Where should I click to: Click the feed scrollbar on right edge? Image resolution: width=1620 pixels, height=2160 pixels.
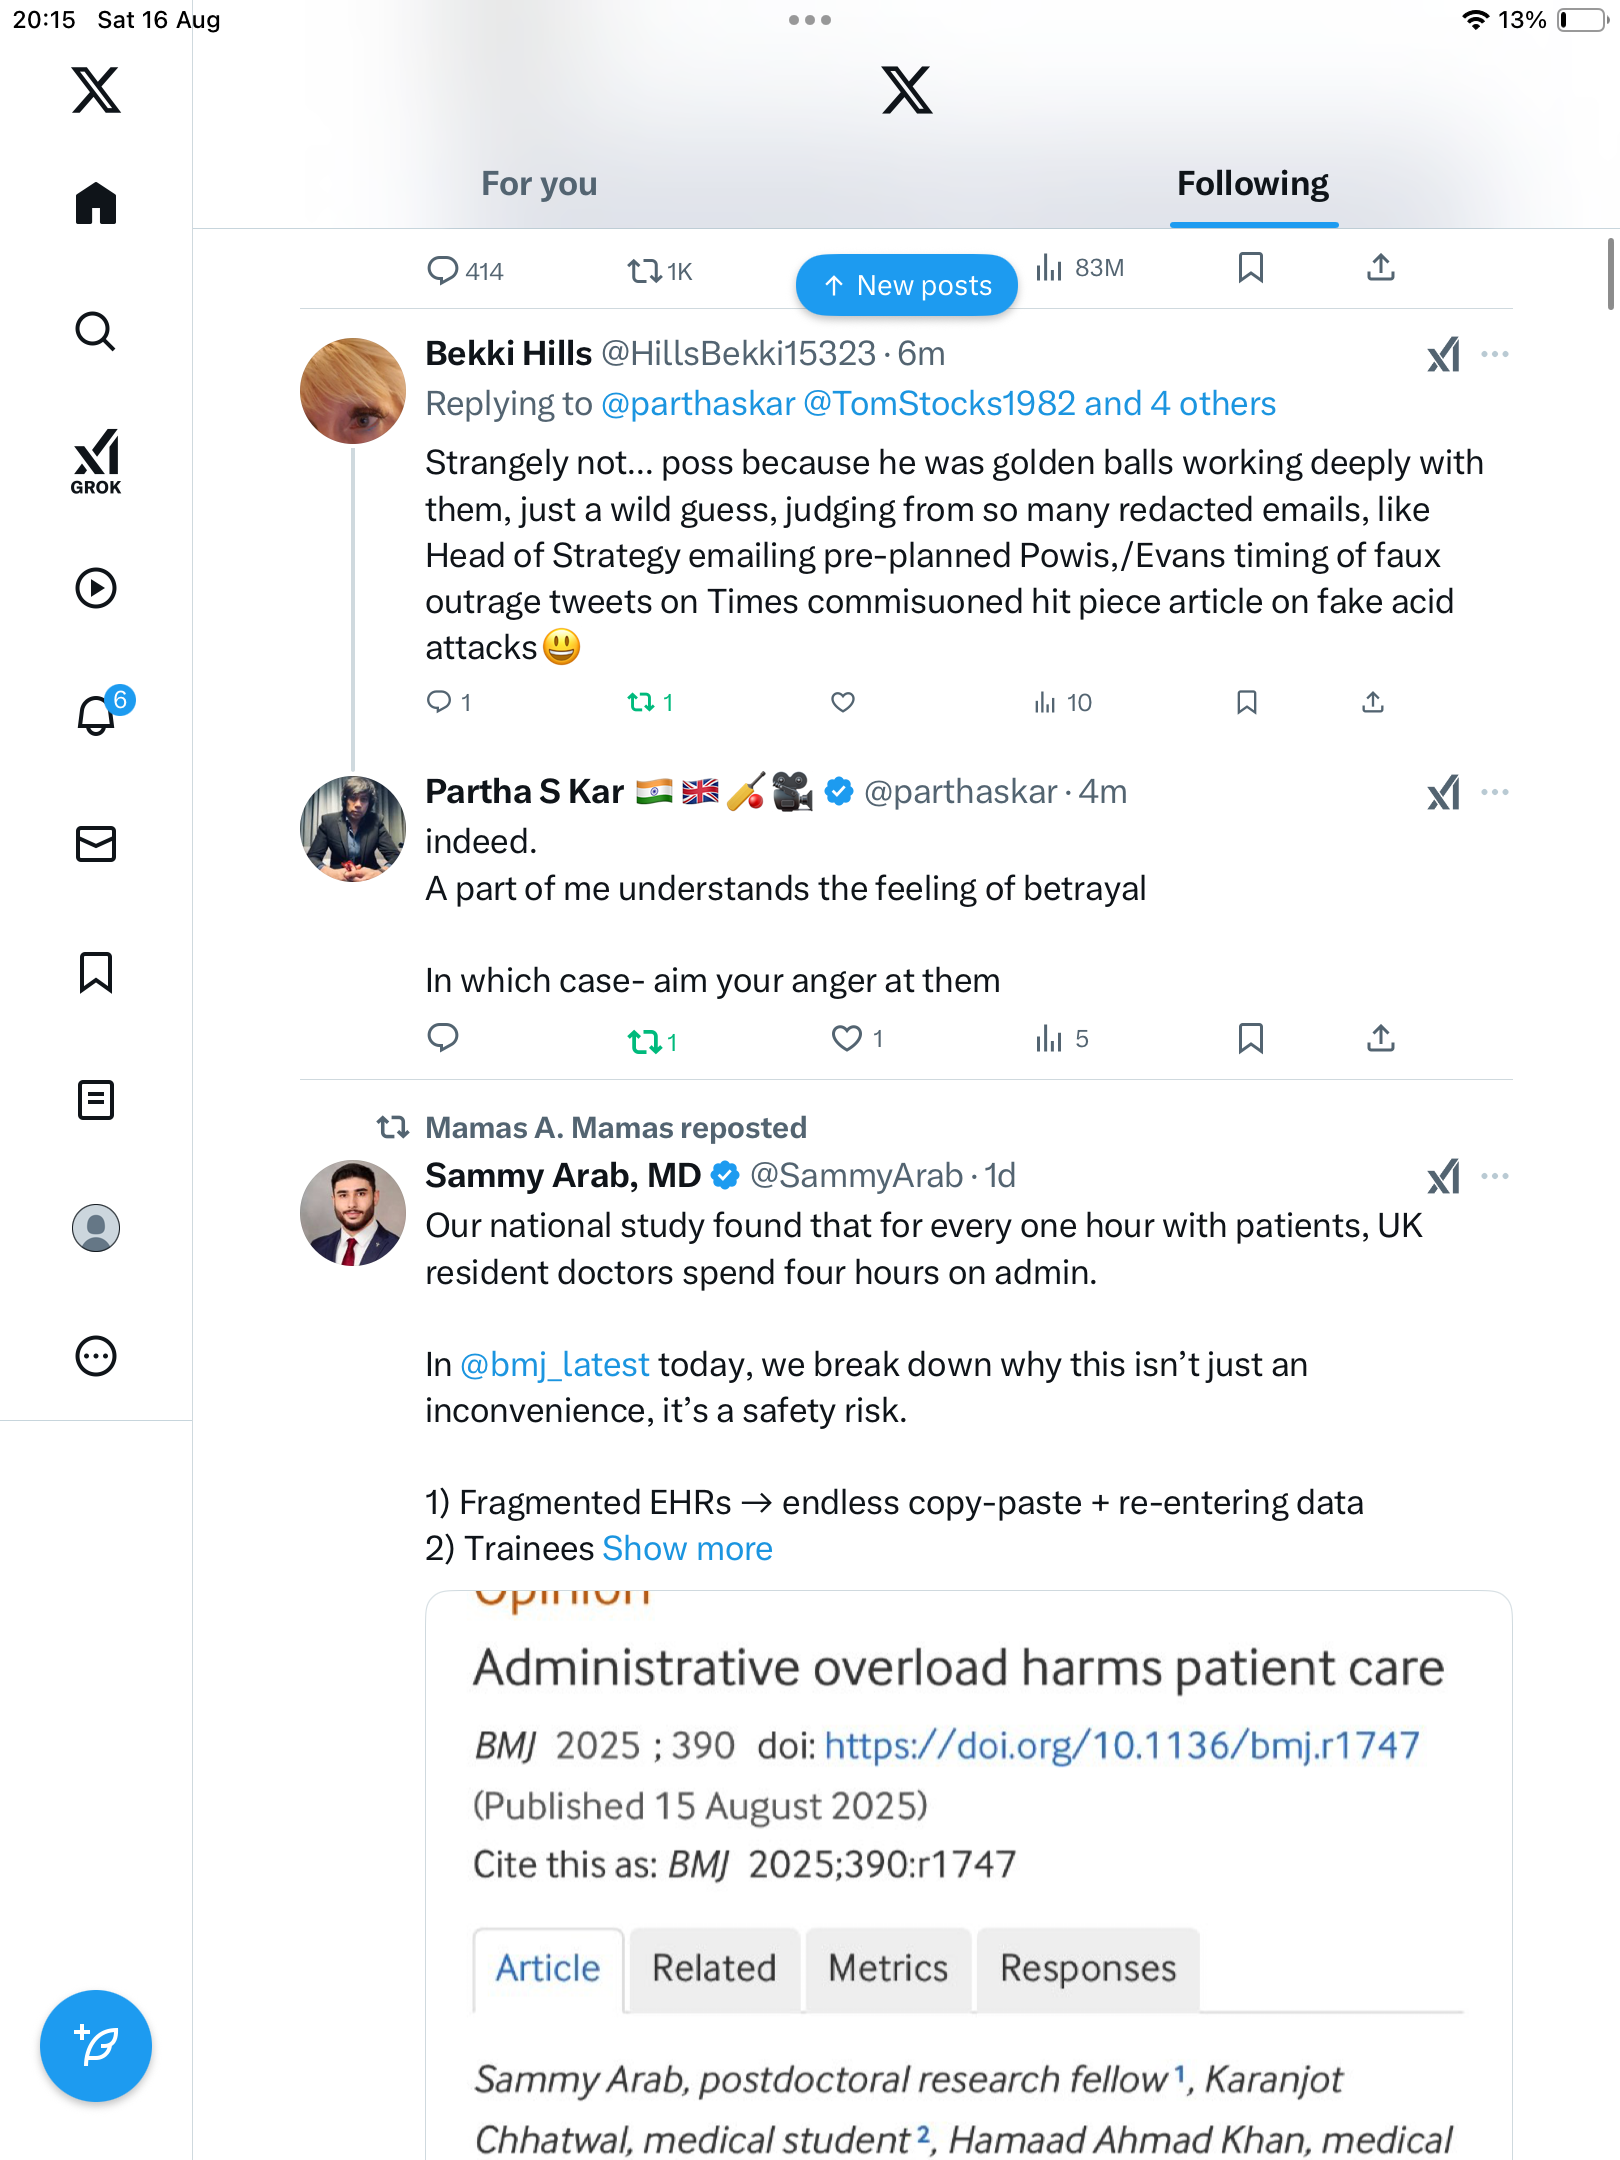tap(1611, 275)
